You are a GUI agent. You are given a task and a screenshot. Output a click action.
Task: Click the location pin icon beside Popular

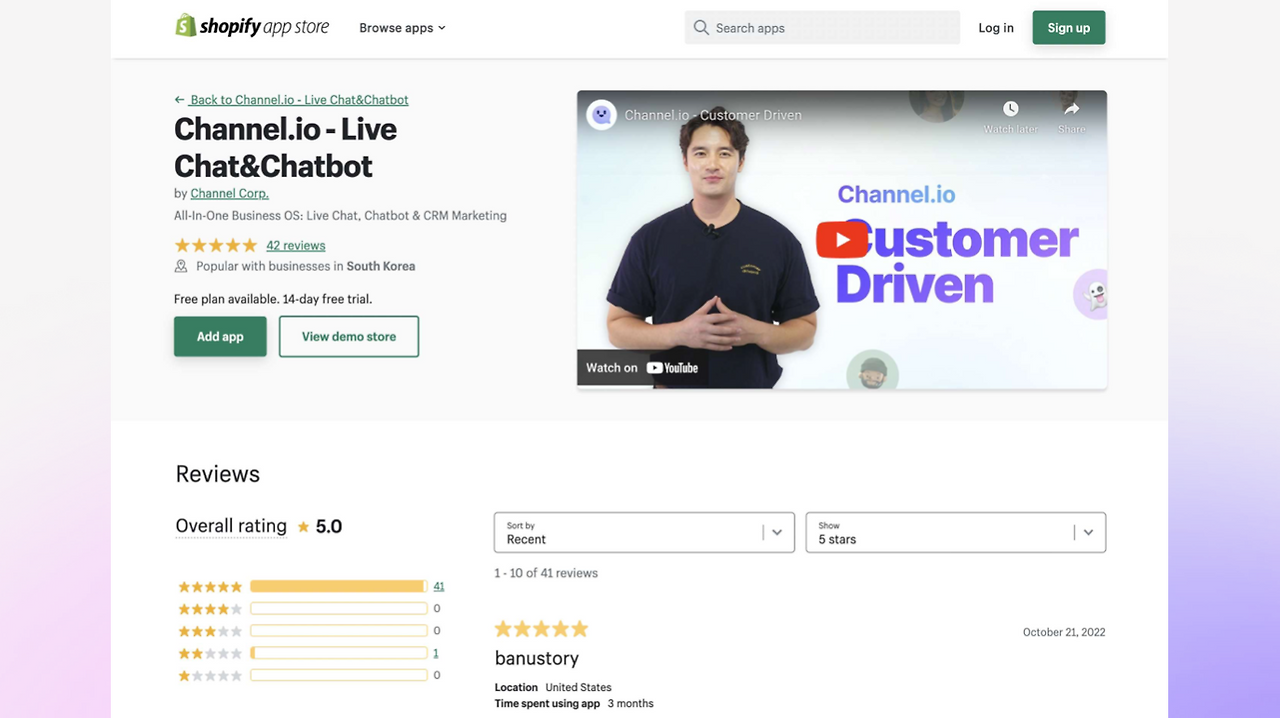click(181, 267)
